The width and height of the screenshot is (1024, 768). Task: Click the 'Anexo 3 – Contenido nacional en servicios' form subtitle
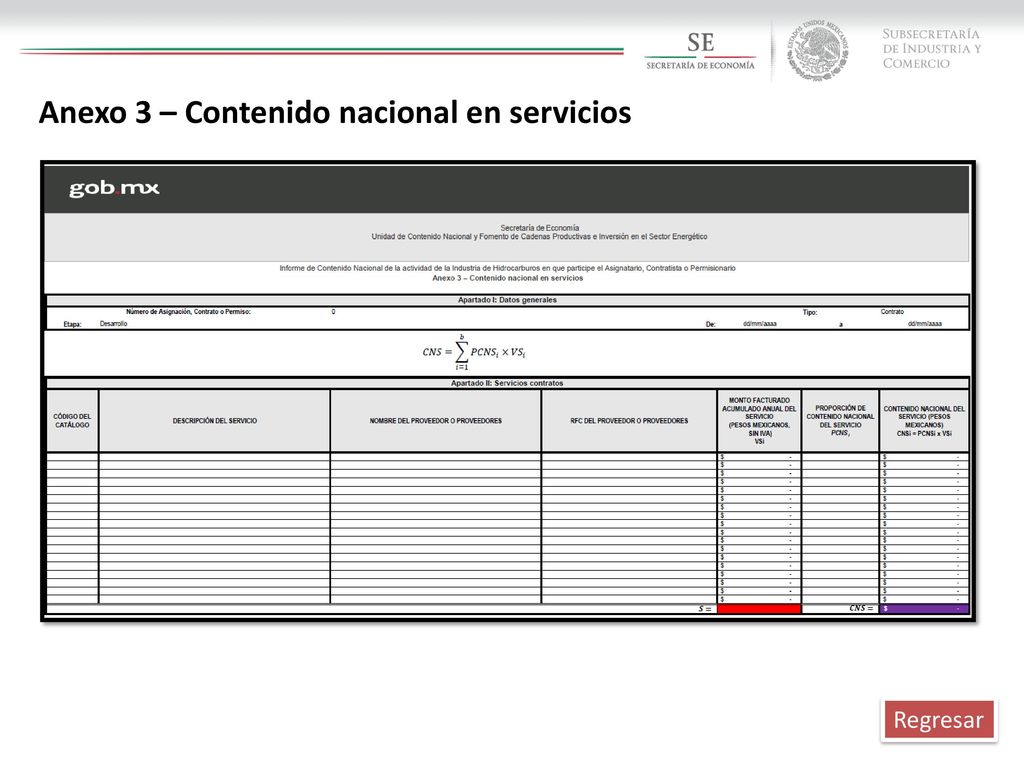[507, 278]
